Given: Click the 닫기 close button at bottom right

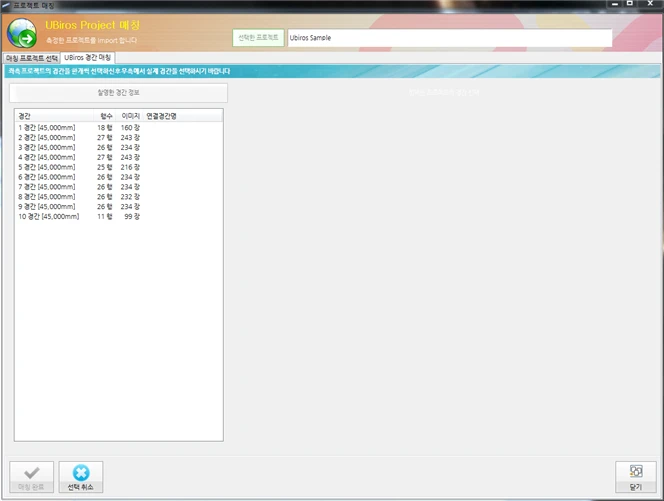Looking at the screenshot, I should pos(636,477).
